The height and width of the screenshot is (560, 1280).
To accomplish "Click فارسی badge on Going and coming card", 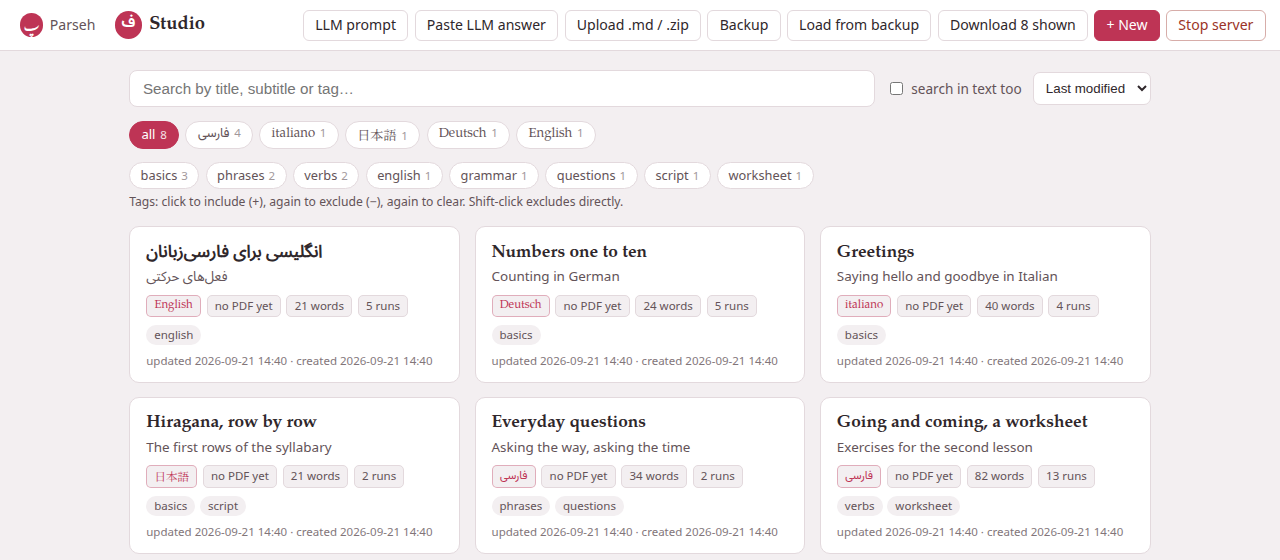I will (859, 477).
